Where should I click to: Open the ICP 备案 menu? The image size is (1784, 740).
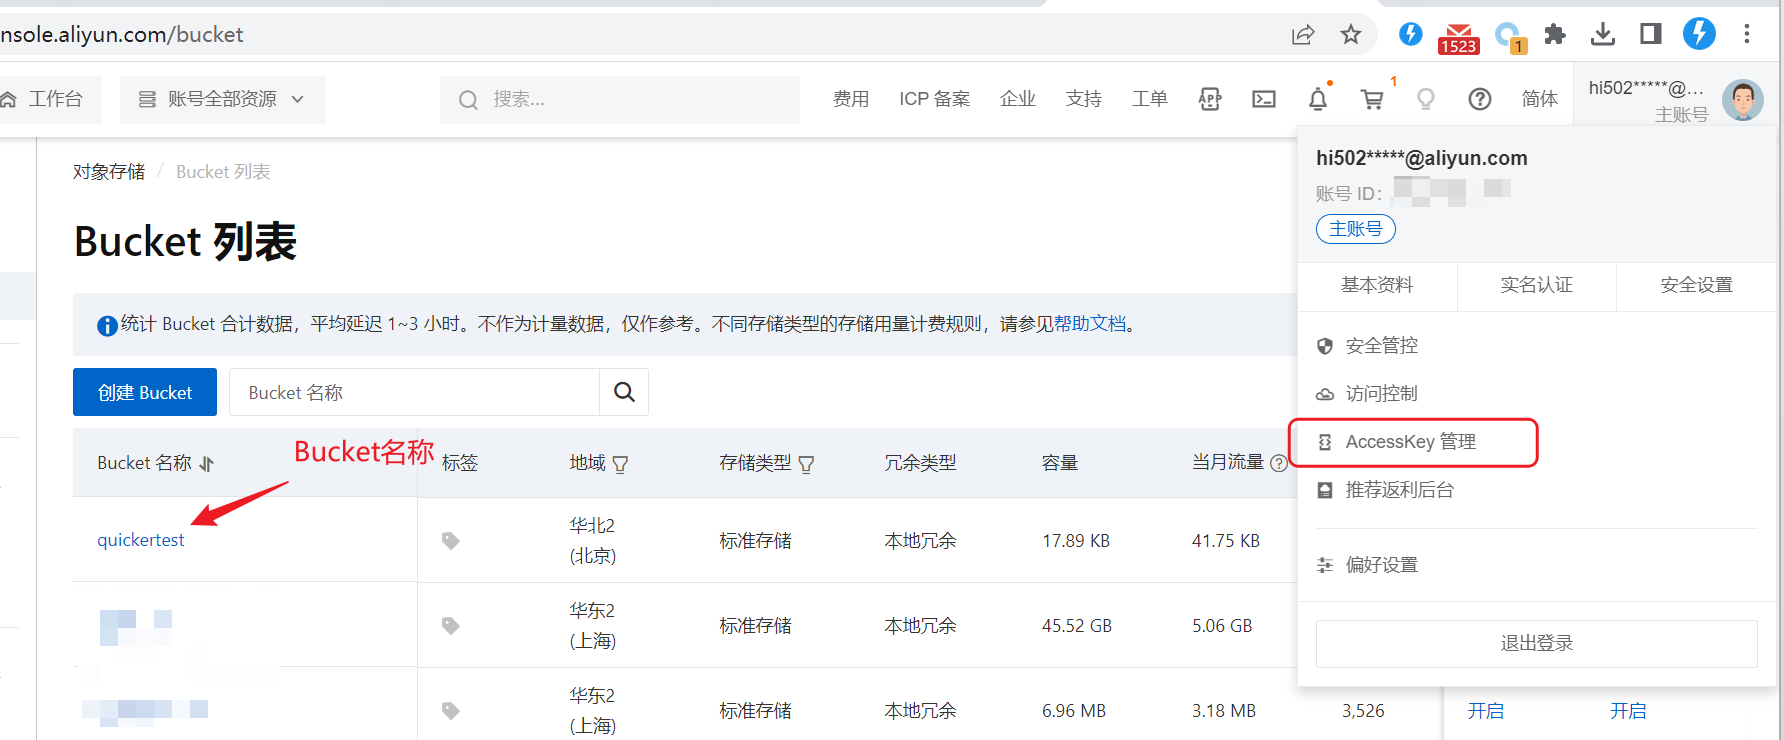pyautogui.click(x=935, y=99)
